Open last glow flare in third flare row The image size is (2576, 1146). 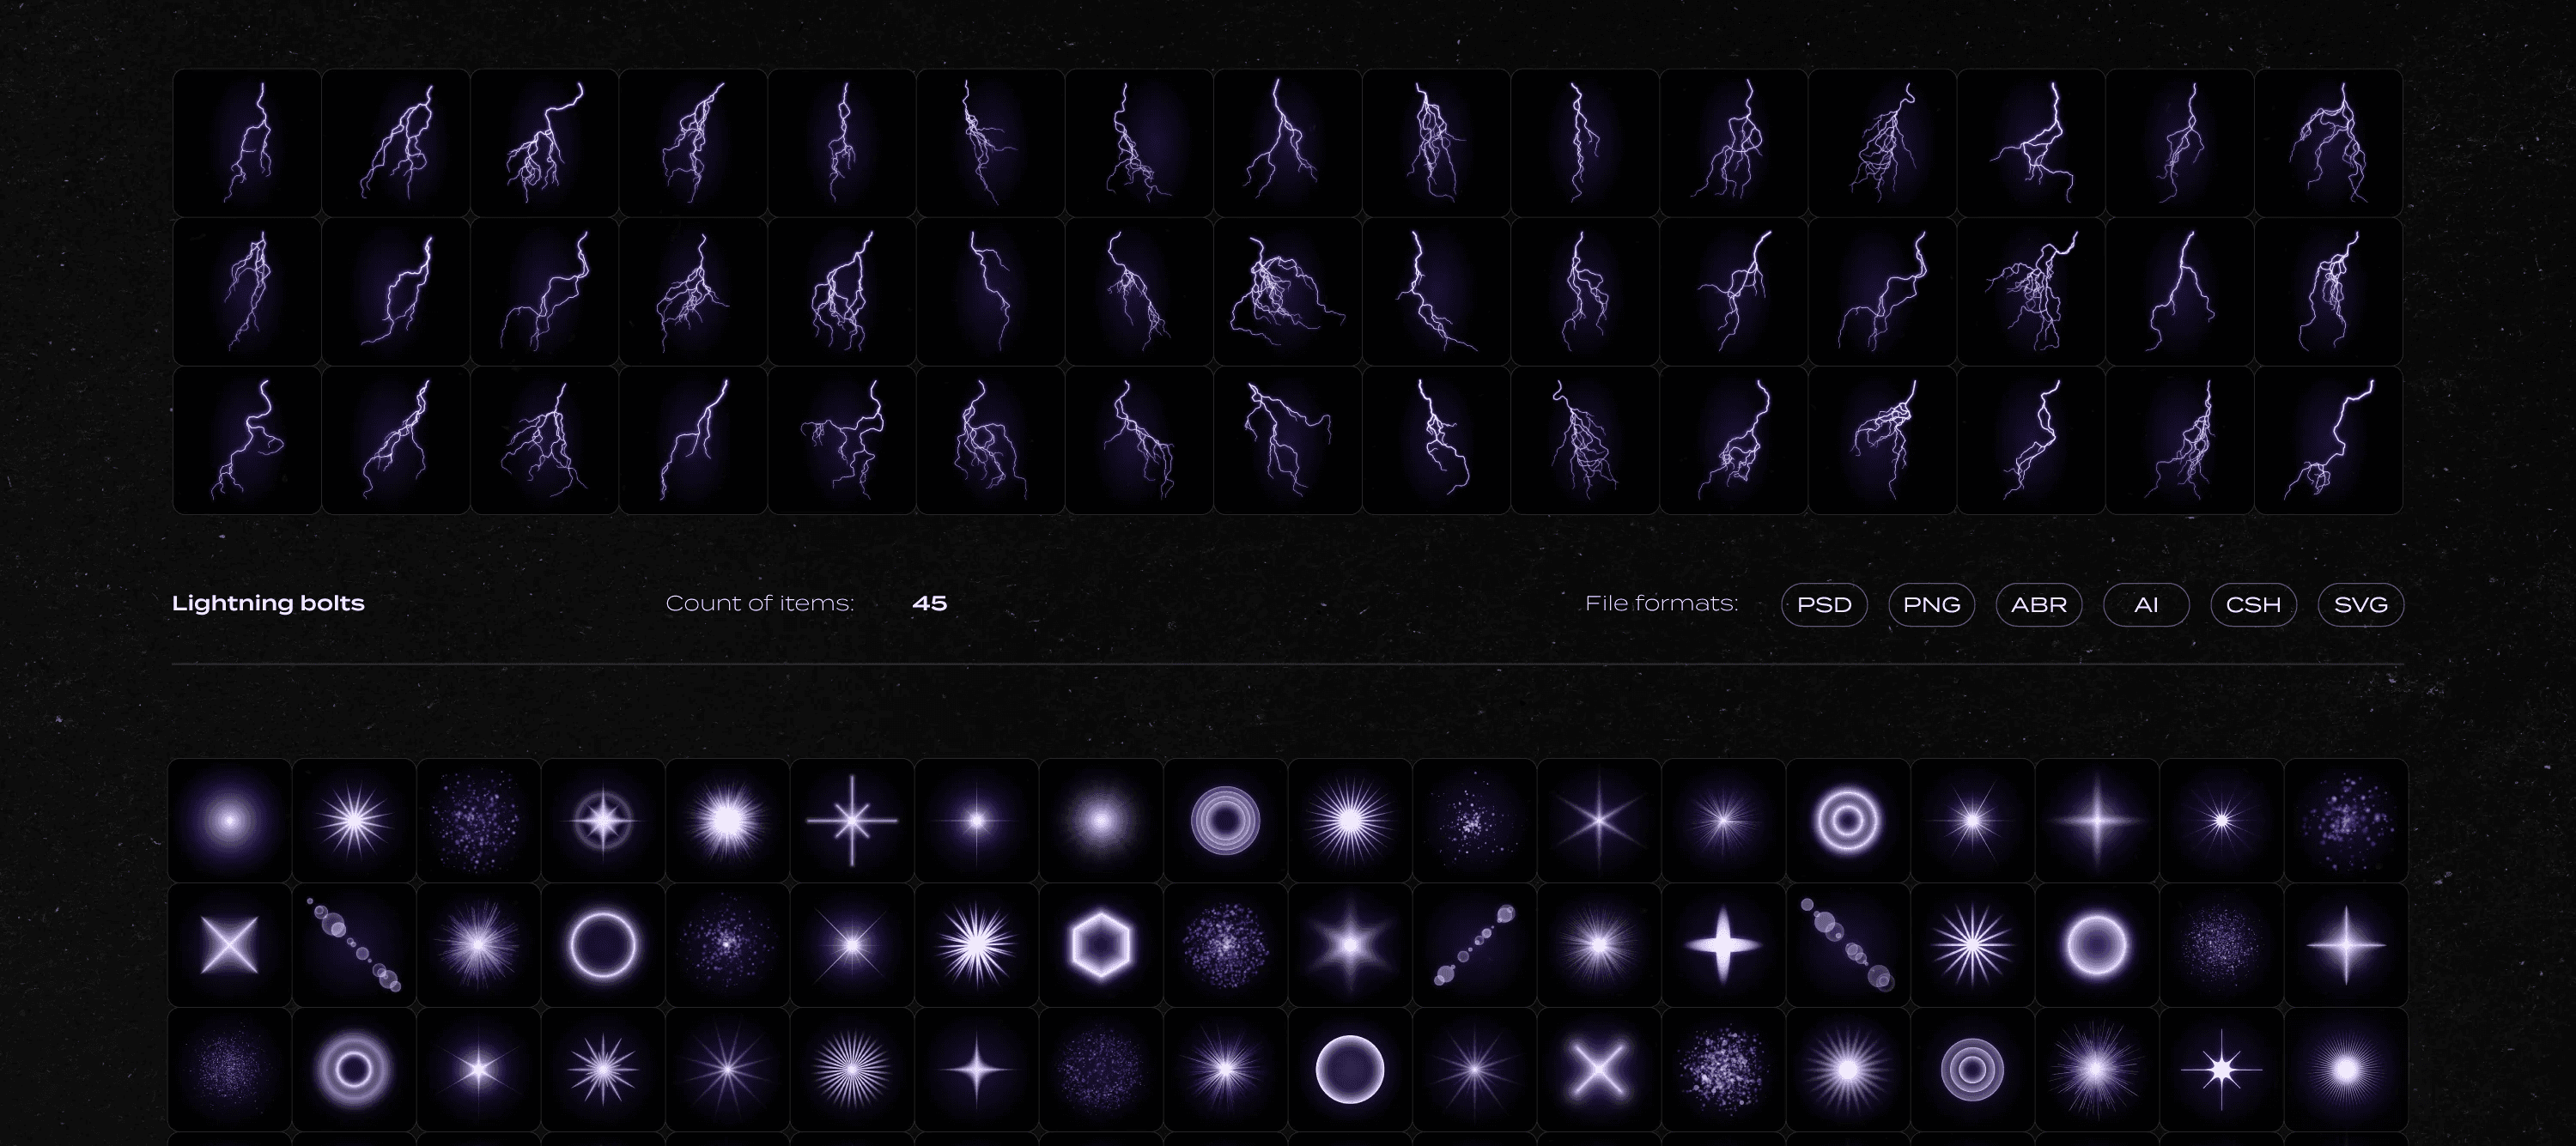(2345, 1069)
